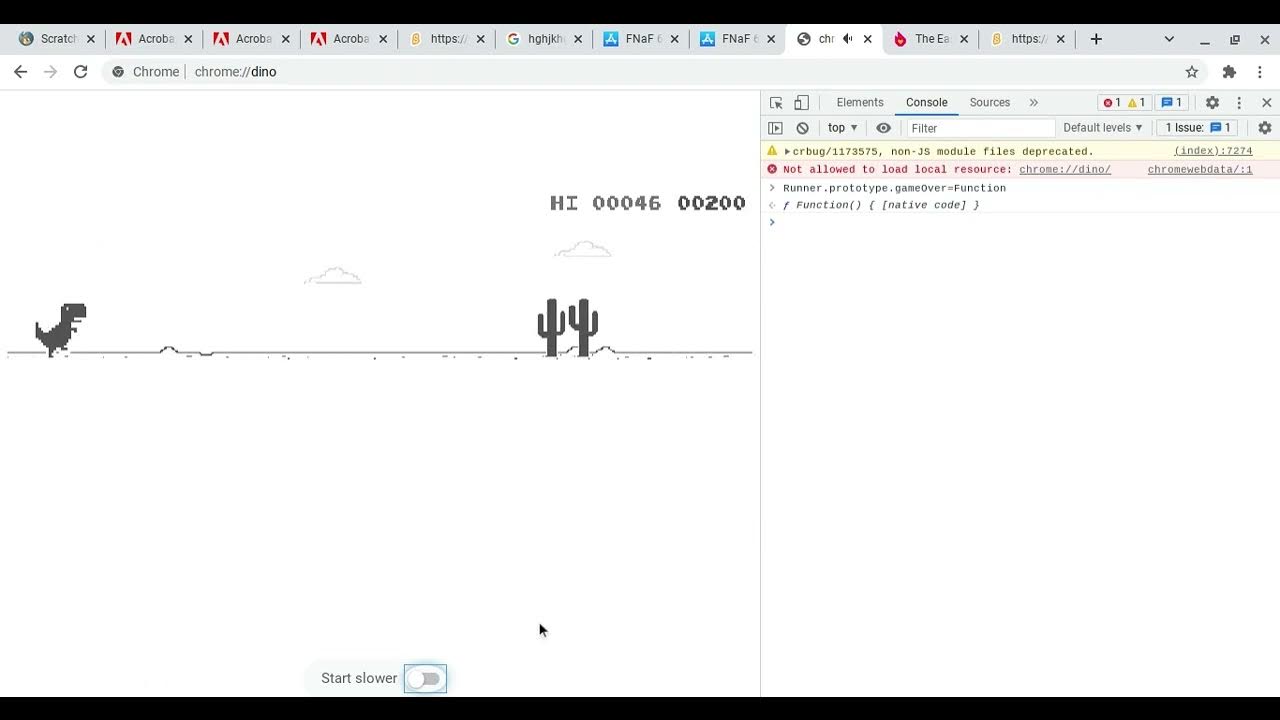Open the chromewebdata/:1 source link

click(x=1200, y=170)
